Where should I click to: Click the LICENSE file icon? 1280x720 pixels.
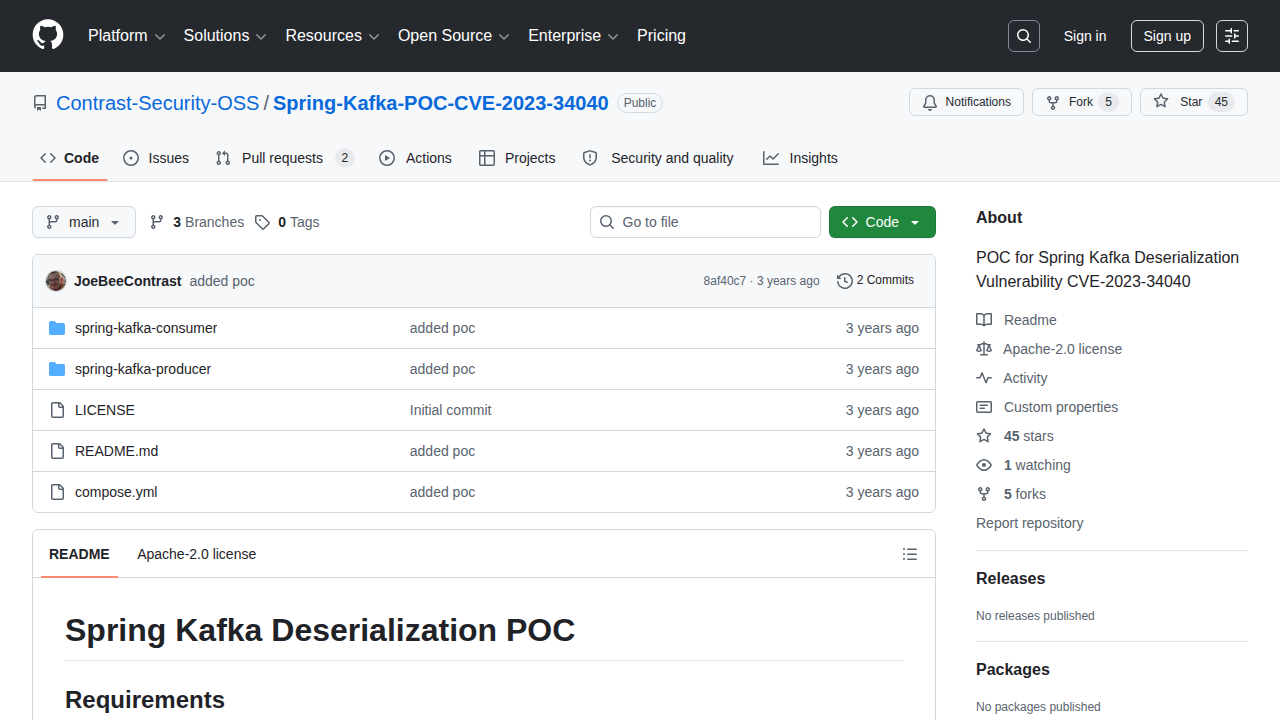click(57, 410)
